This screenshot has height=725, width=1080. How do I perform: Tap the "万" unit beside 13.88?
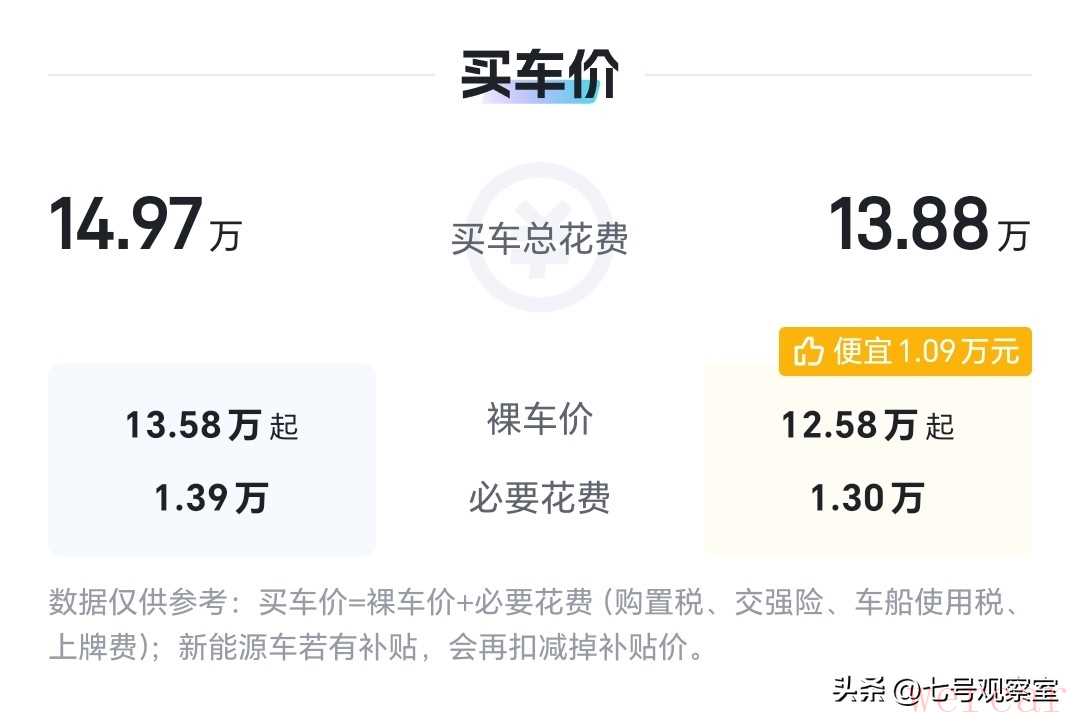(1012, 237)
